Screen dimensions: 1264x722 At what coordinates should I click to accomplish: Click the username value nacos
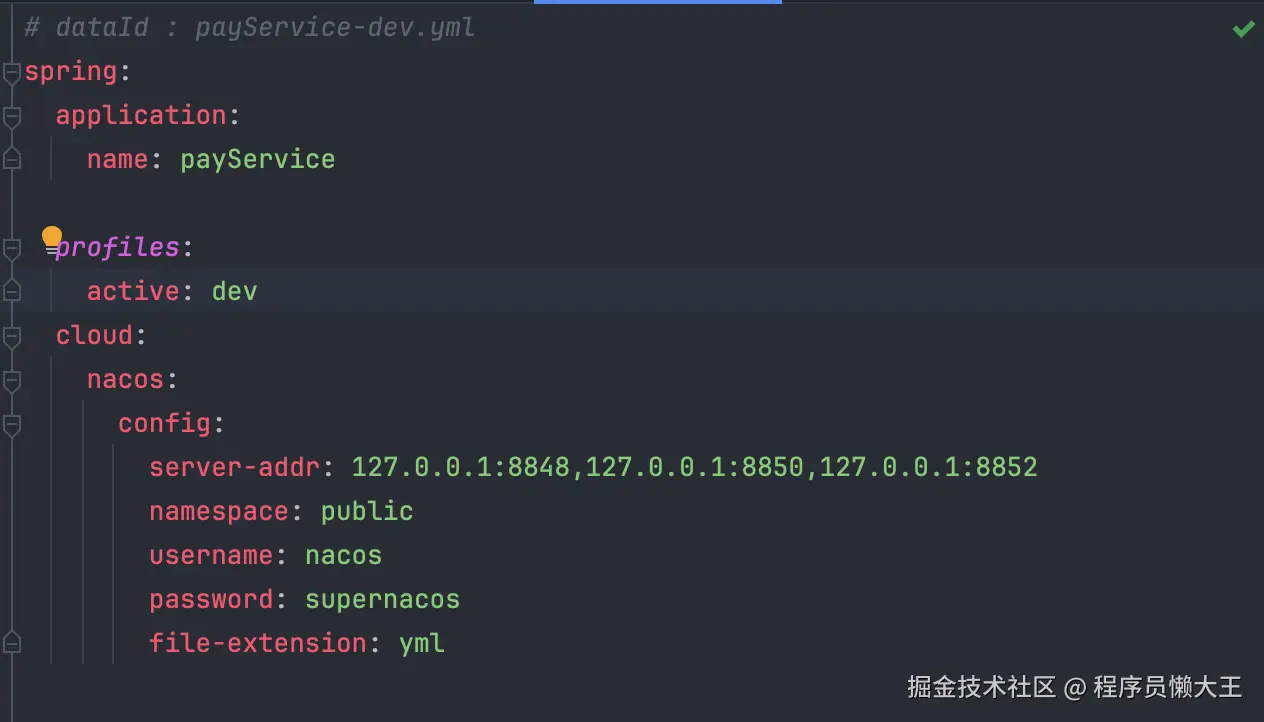click(x=343, y=555)
